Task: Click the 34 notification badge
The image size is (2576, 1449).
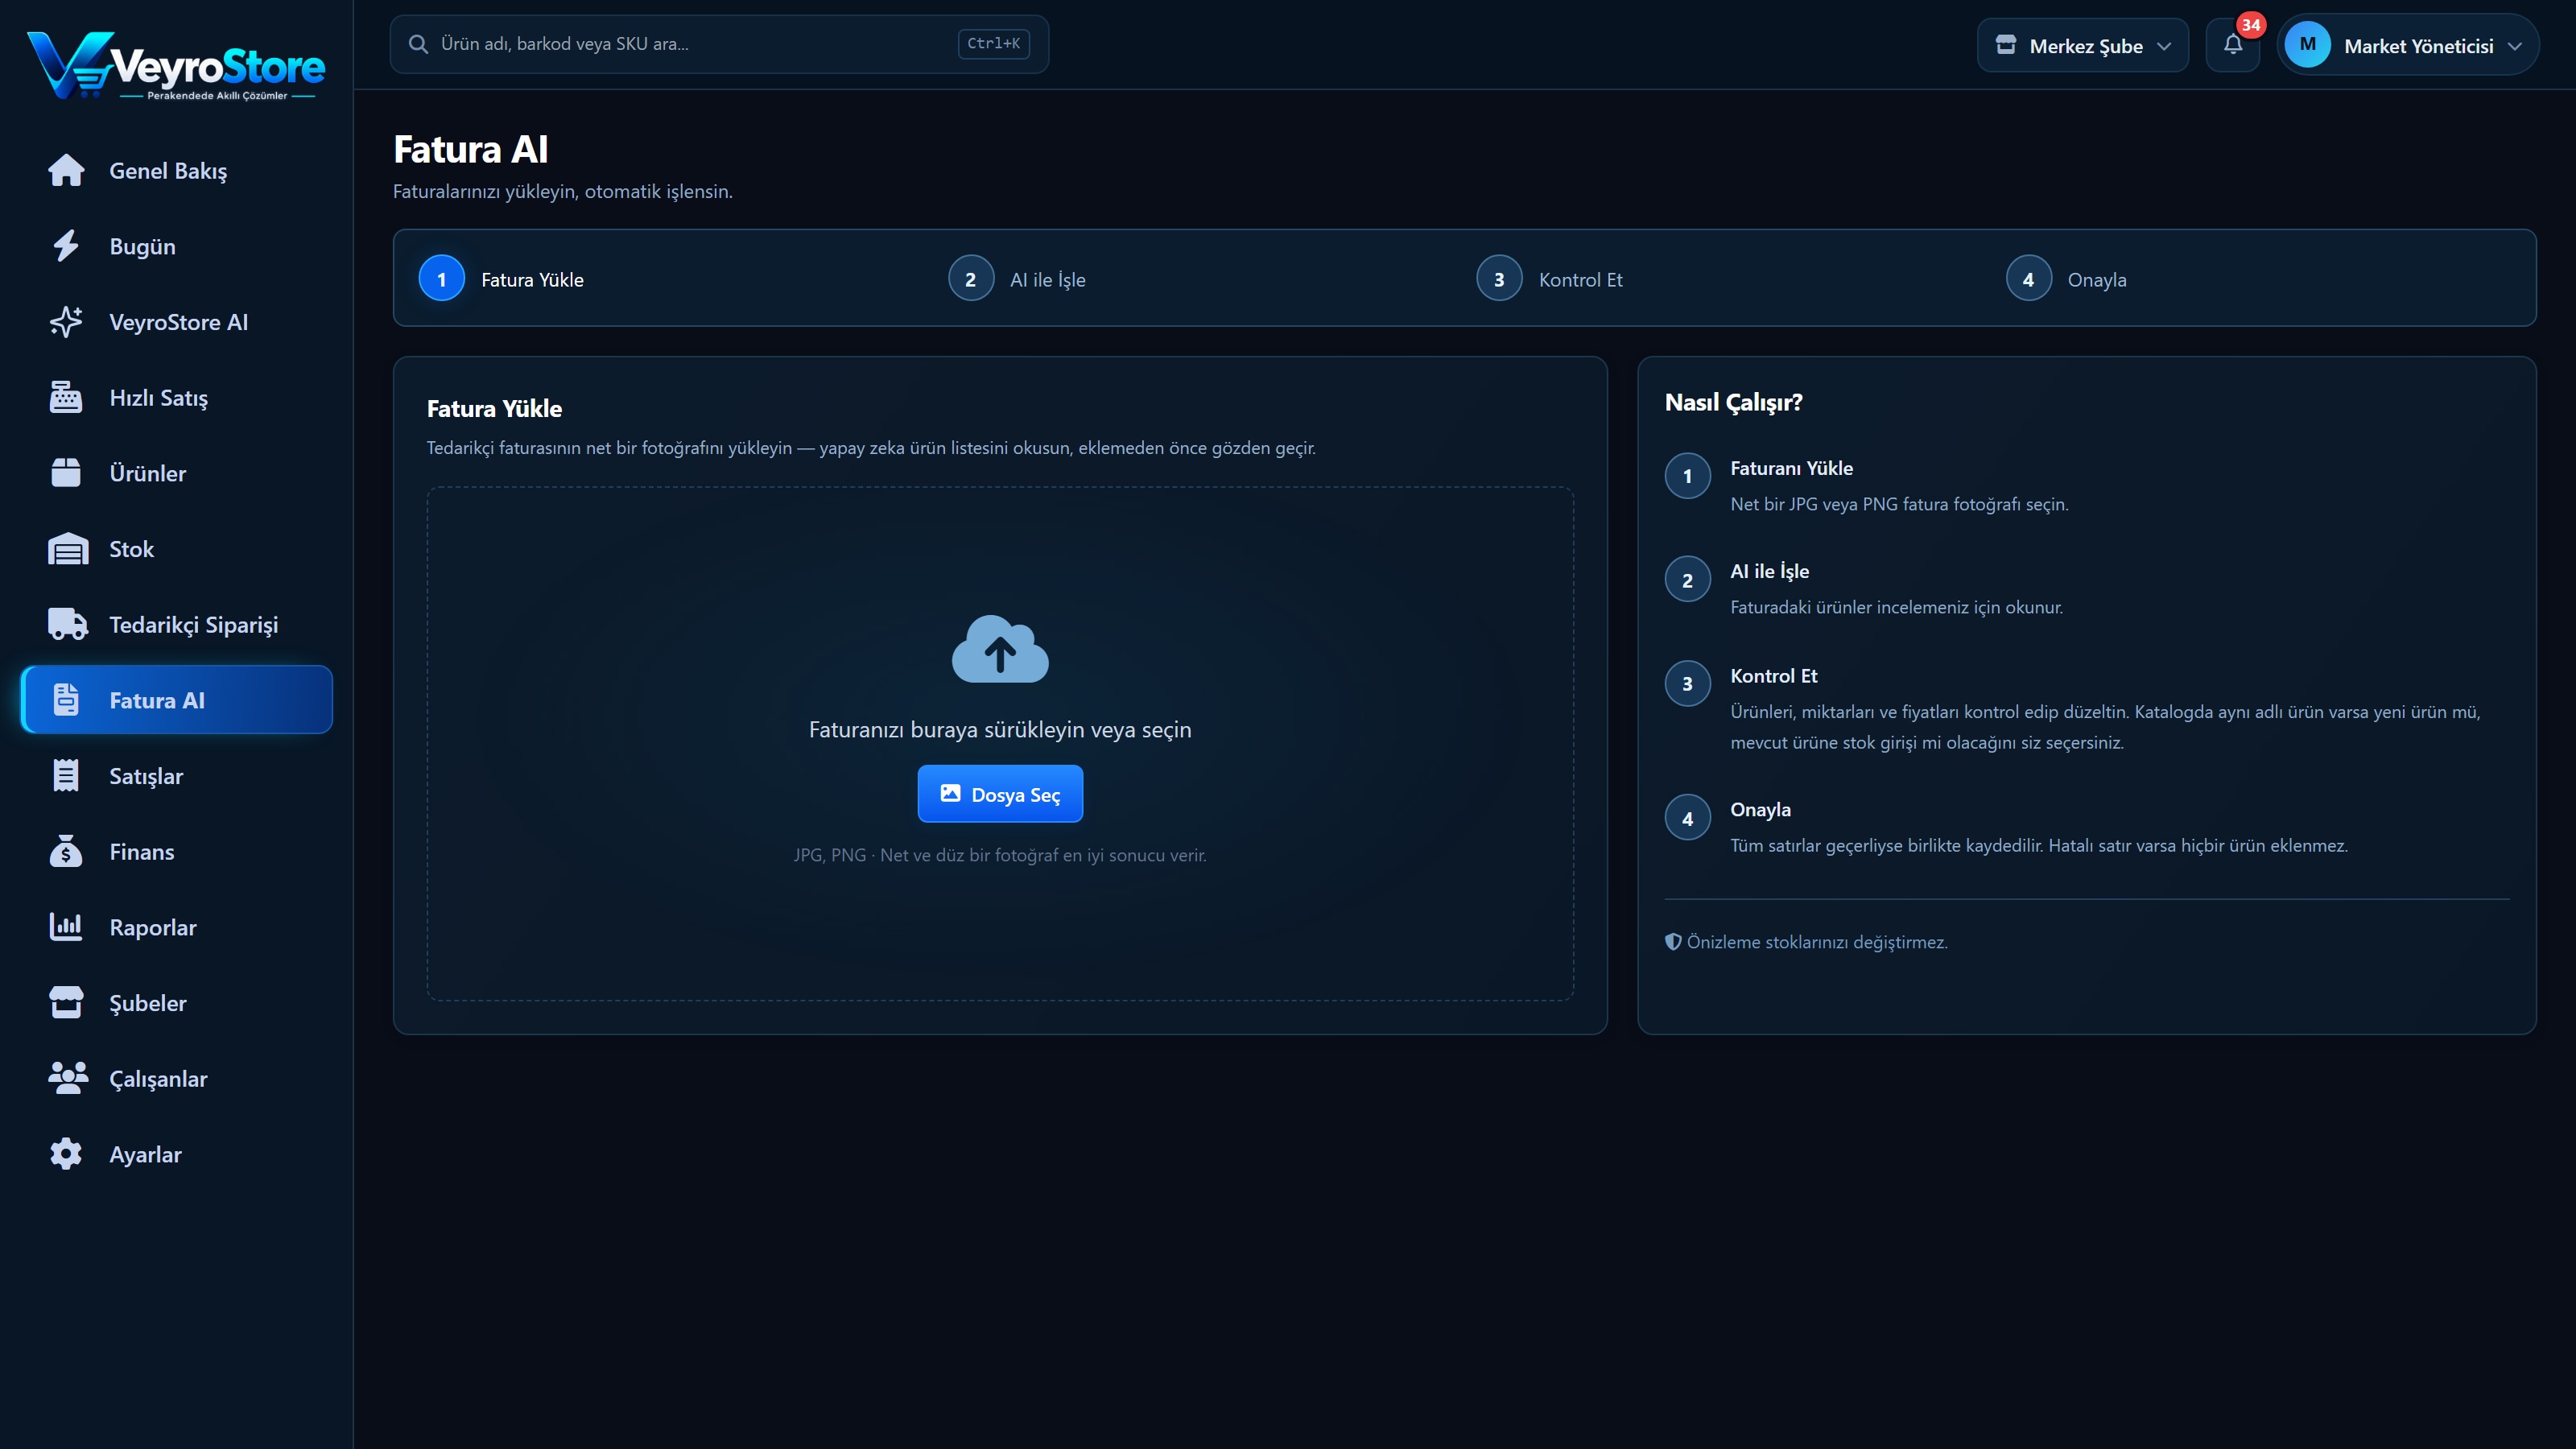Action: tap(2250, 25)
